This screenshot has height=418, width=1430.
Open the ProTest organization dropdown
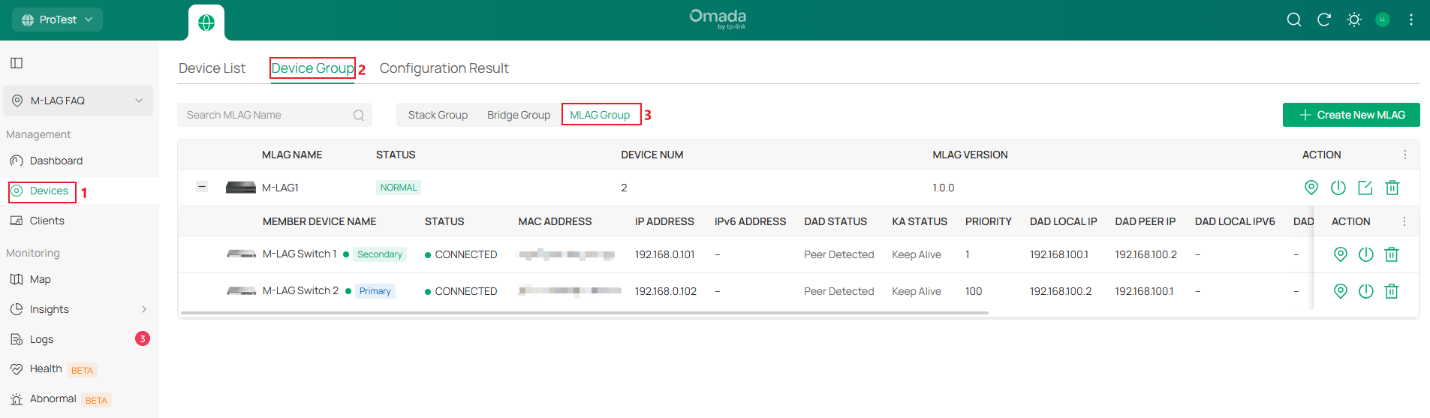[57, 20]
